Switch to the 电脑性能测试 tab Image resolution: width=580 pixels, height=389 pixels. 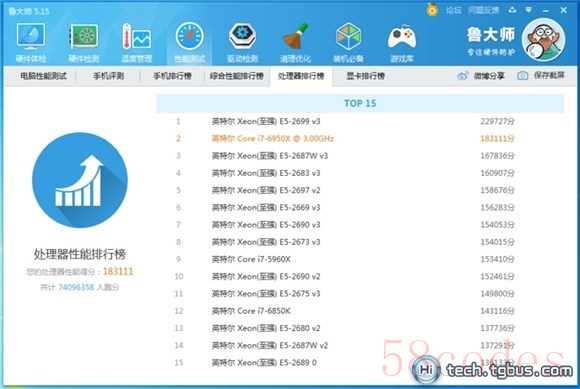coord(43,76)
